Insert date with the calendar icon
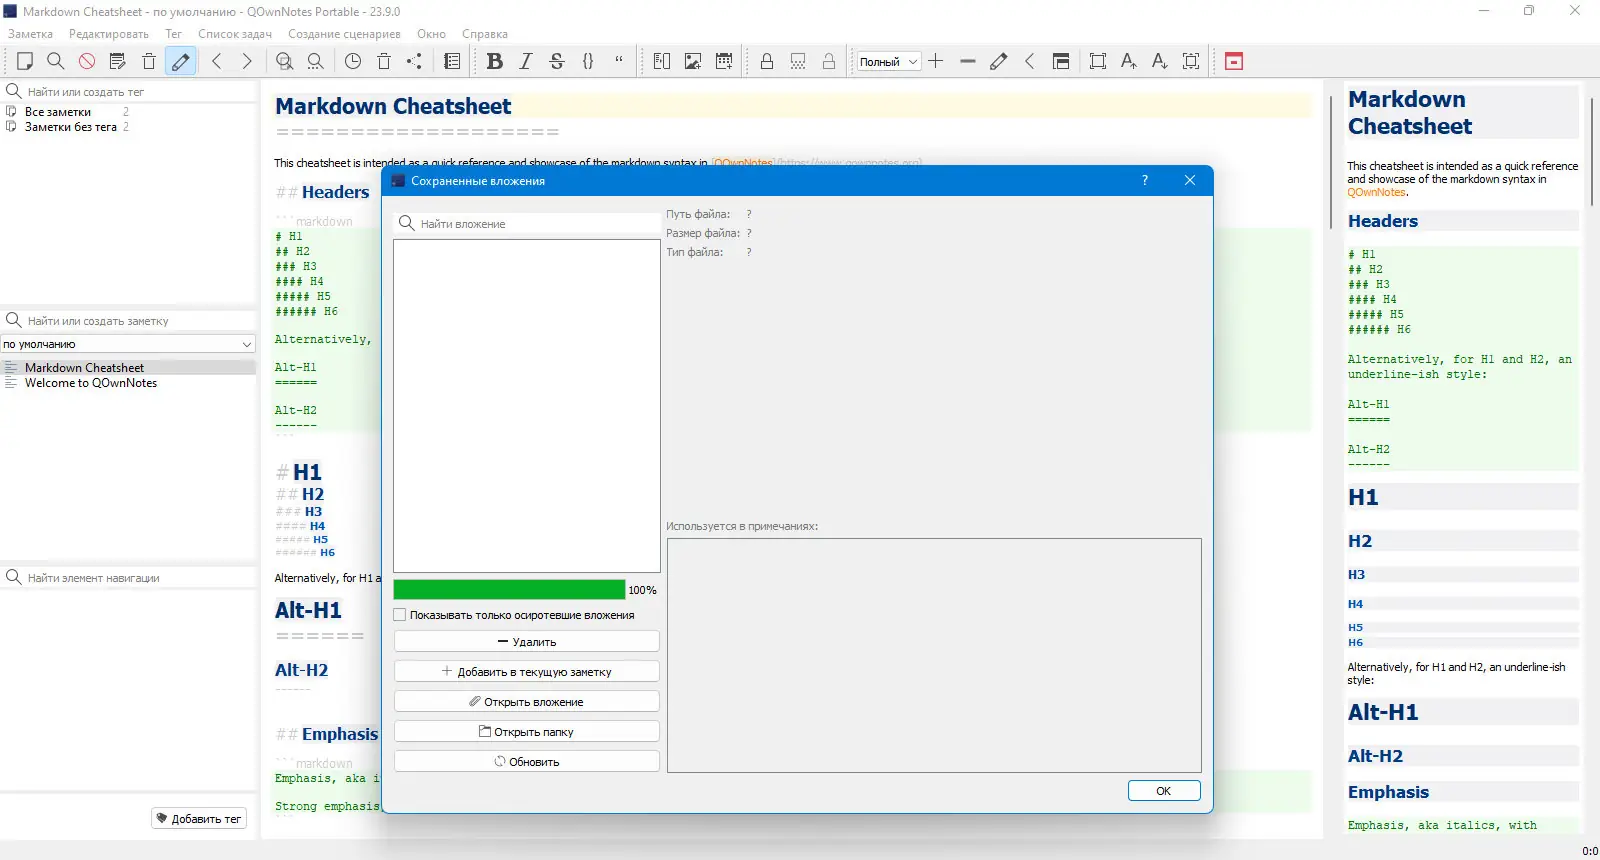This screenshot has height=860, width=1600. click(x=724, y=61)
